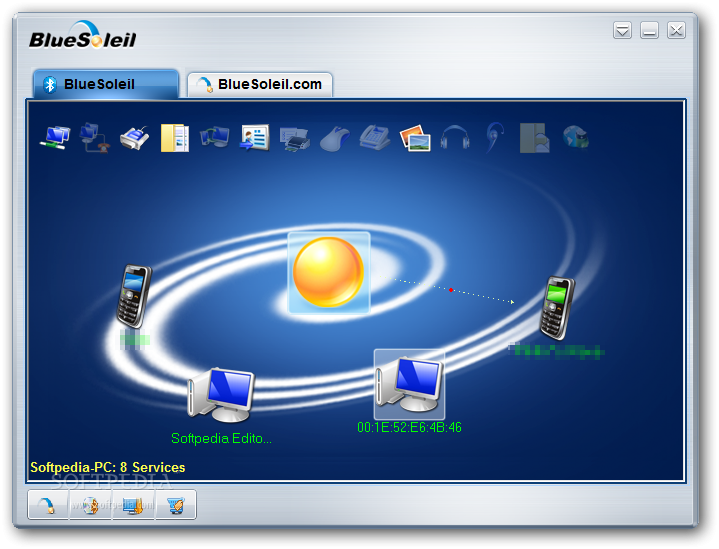Select the globe LAN access service icon
The image size is (719, 549).
pyautogui.click(x=575, y=138)
